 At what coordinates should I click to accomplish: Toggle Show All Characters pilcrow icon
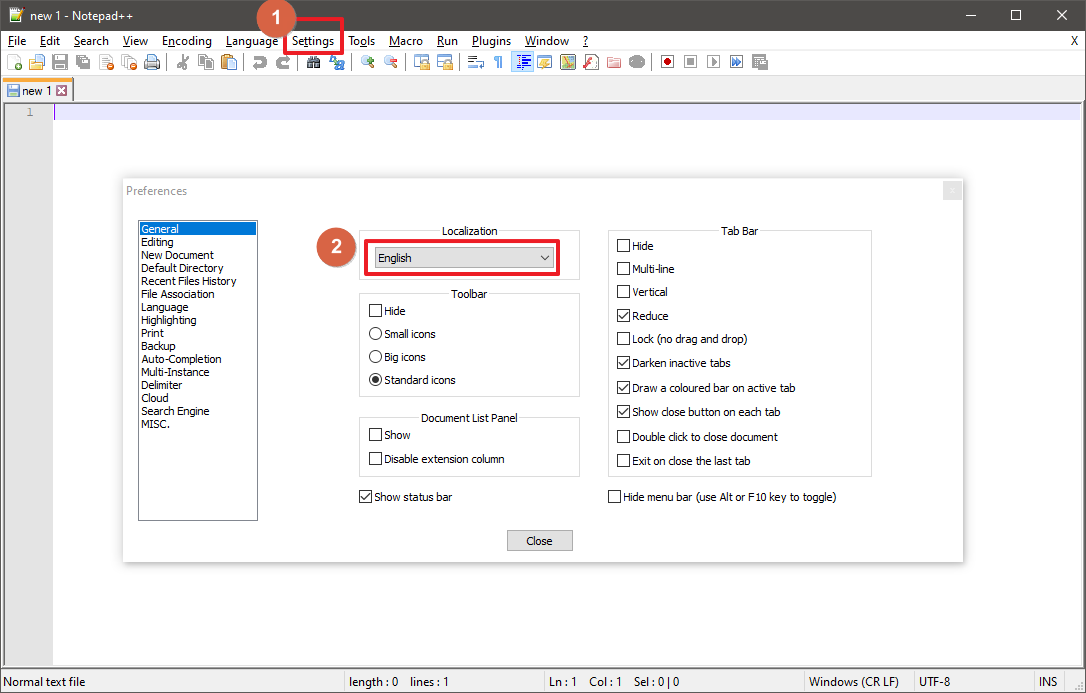(498, 62)
